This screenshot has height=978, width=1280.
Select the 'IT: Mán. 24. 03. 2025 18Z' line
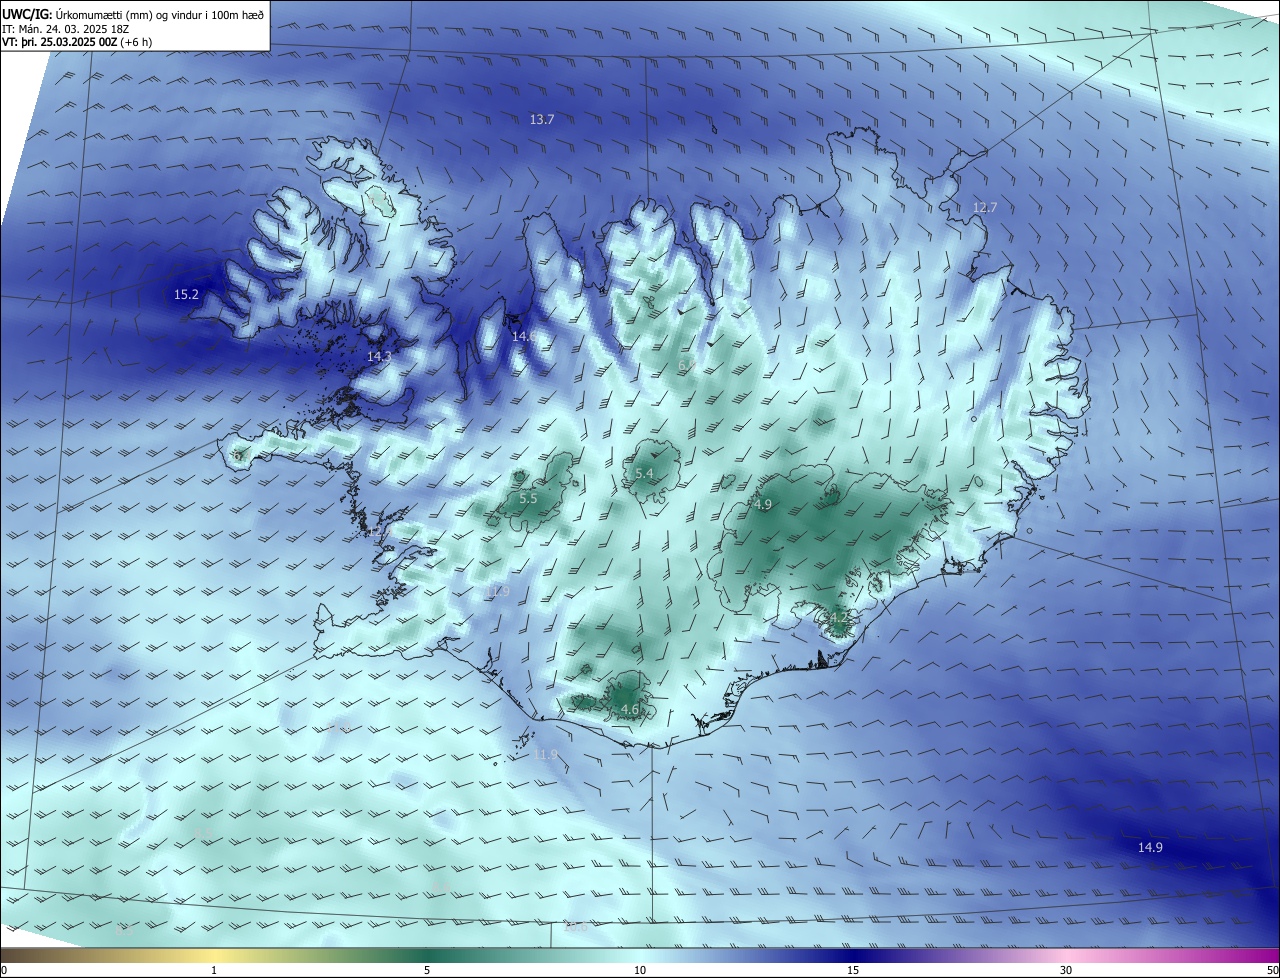[x=65, y=28]
